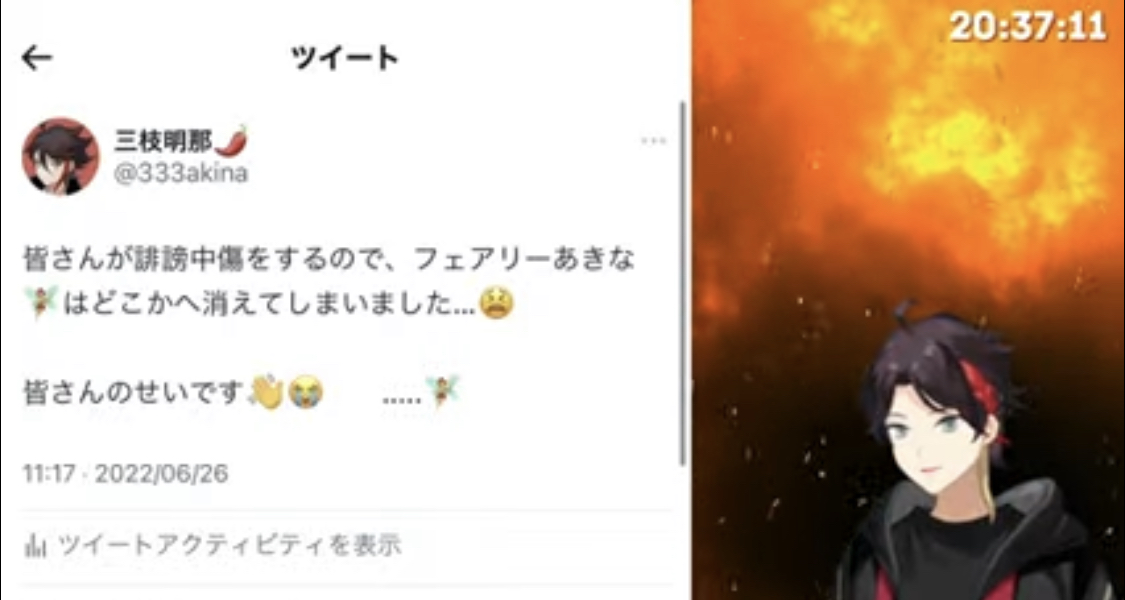Click ツイートアクティビティを表示 link
Viewport: 1125px width, 600px height.
click(230, 545)
